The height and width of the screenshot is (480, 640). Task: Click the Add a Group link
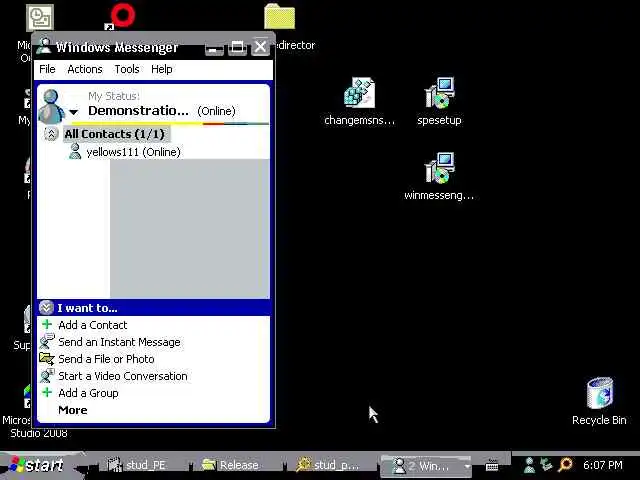[88, 393]
